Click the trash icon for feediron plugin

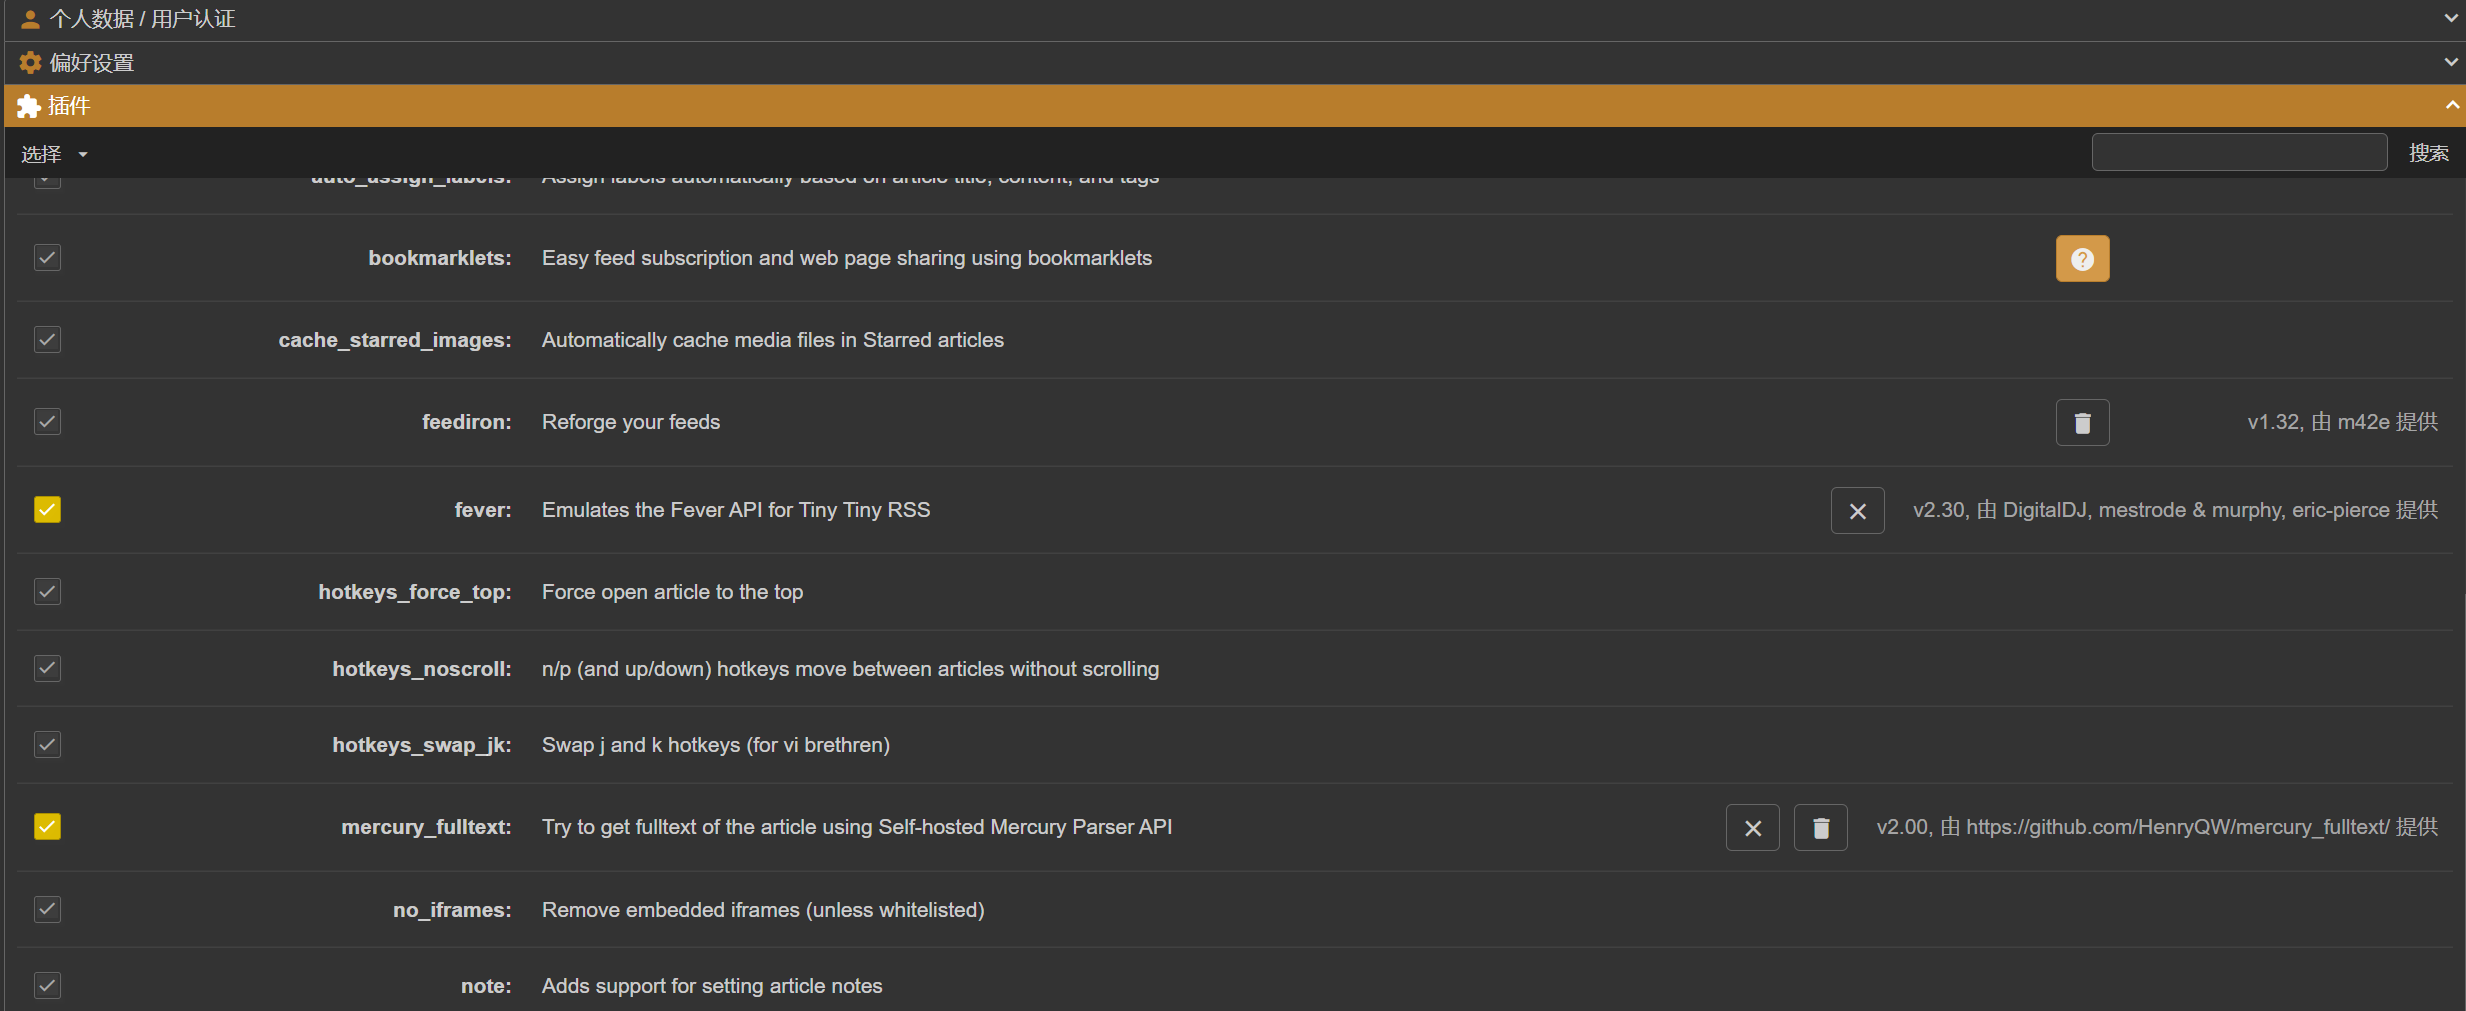2082,423
